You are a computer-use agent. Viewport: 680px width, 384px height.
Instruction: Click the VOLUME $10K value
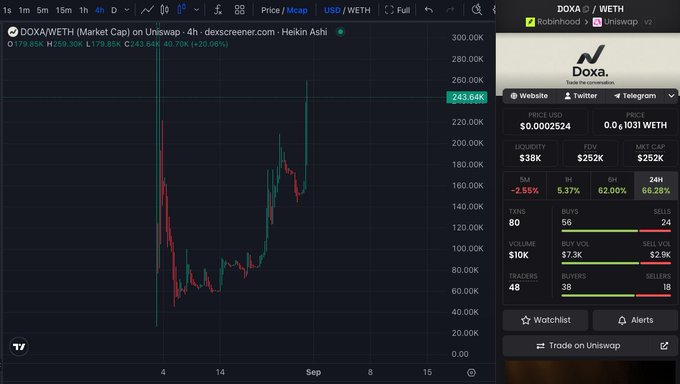pyautogui.click(x=519, y=255)
